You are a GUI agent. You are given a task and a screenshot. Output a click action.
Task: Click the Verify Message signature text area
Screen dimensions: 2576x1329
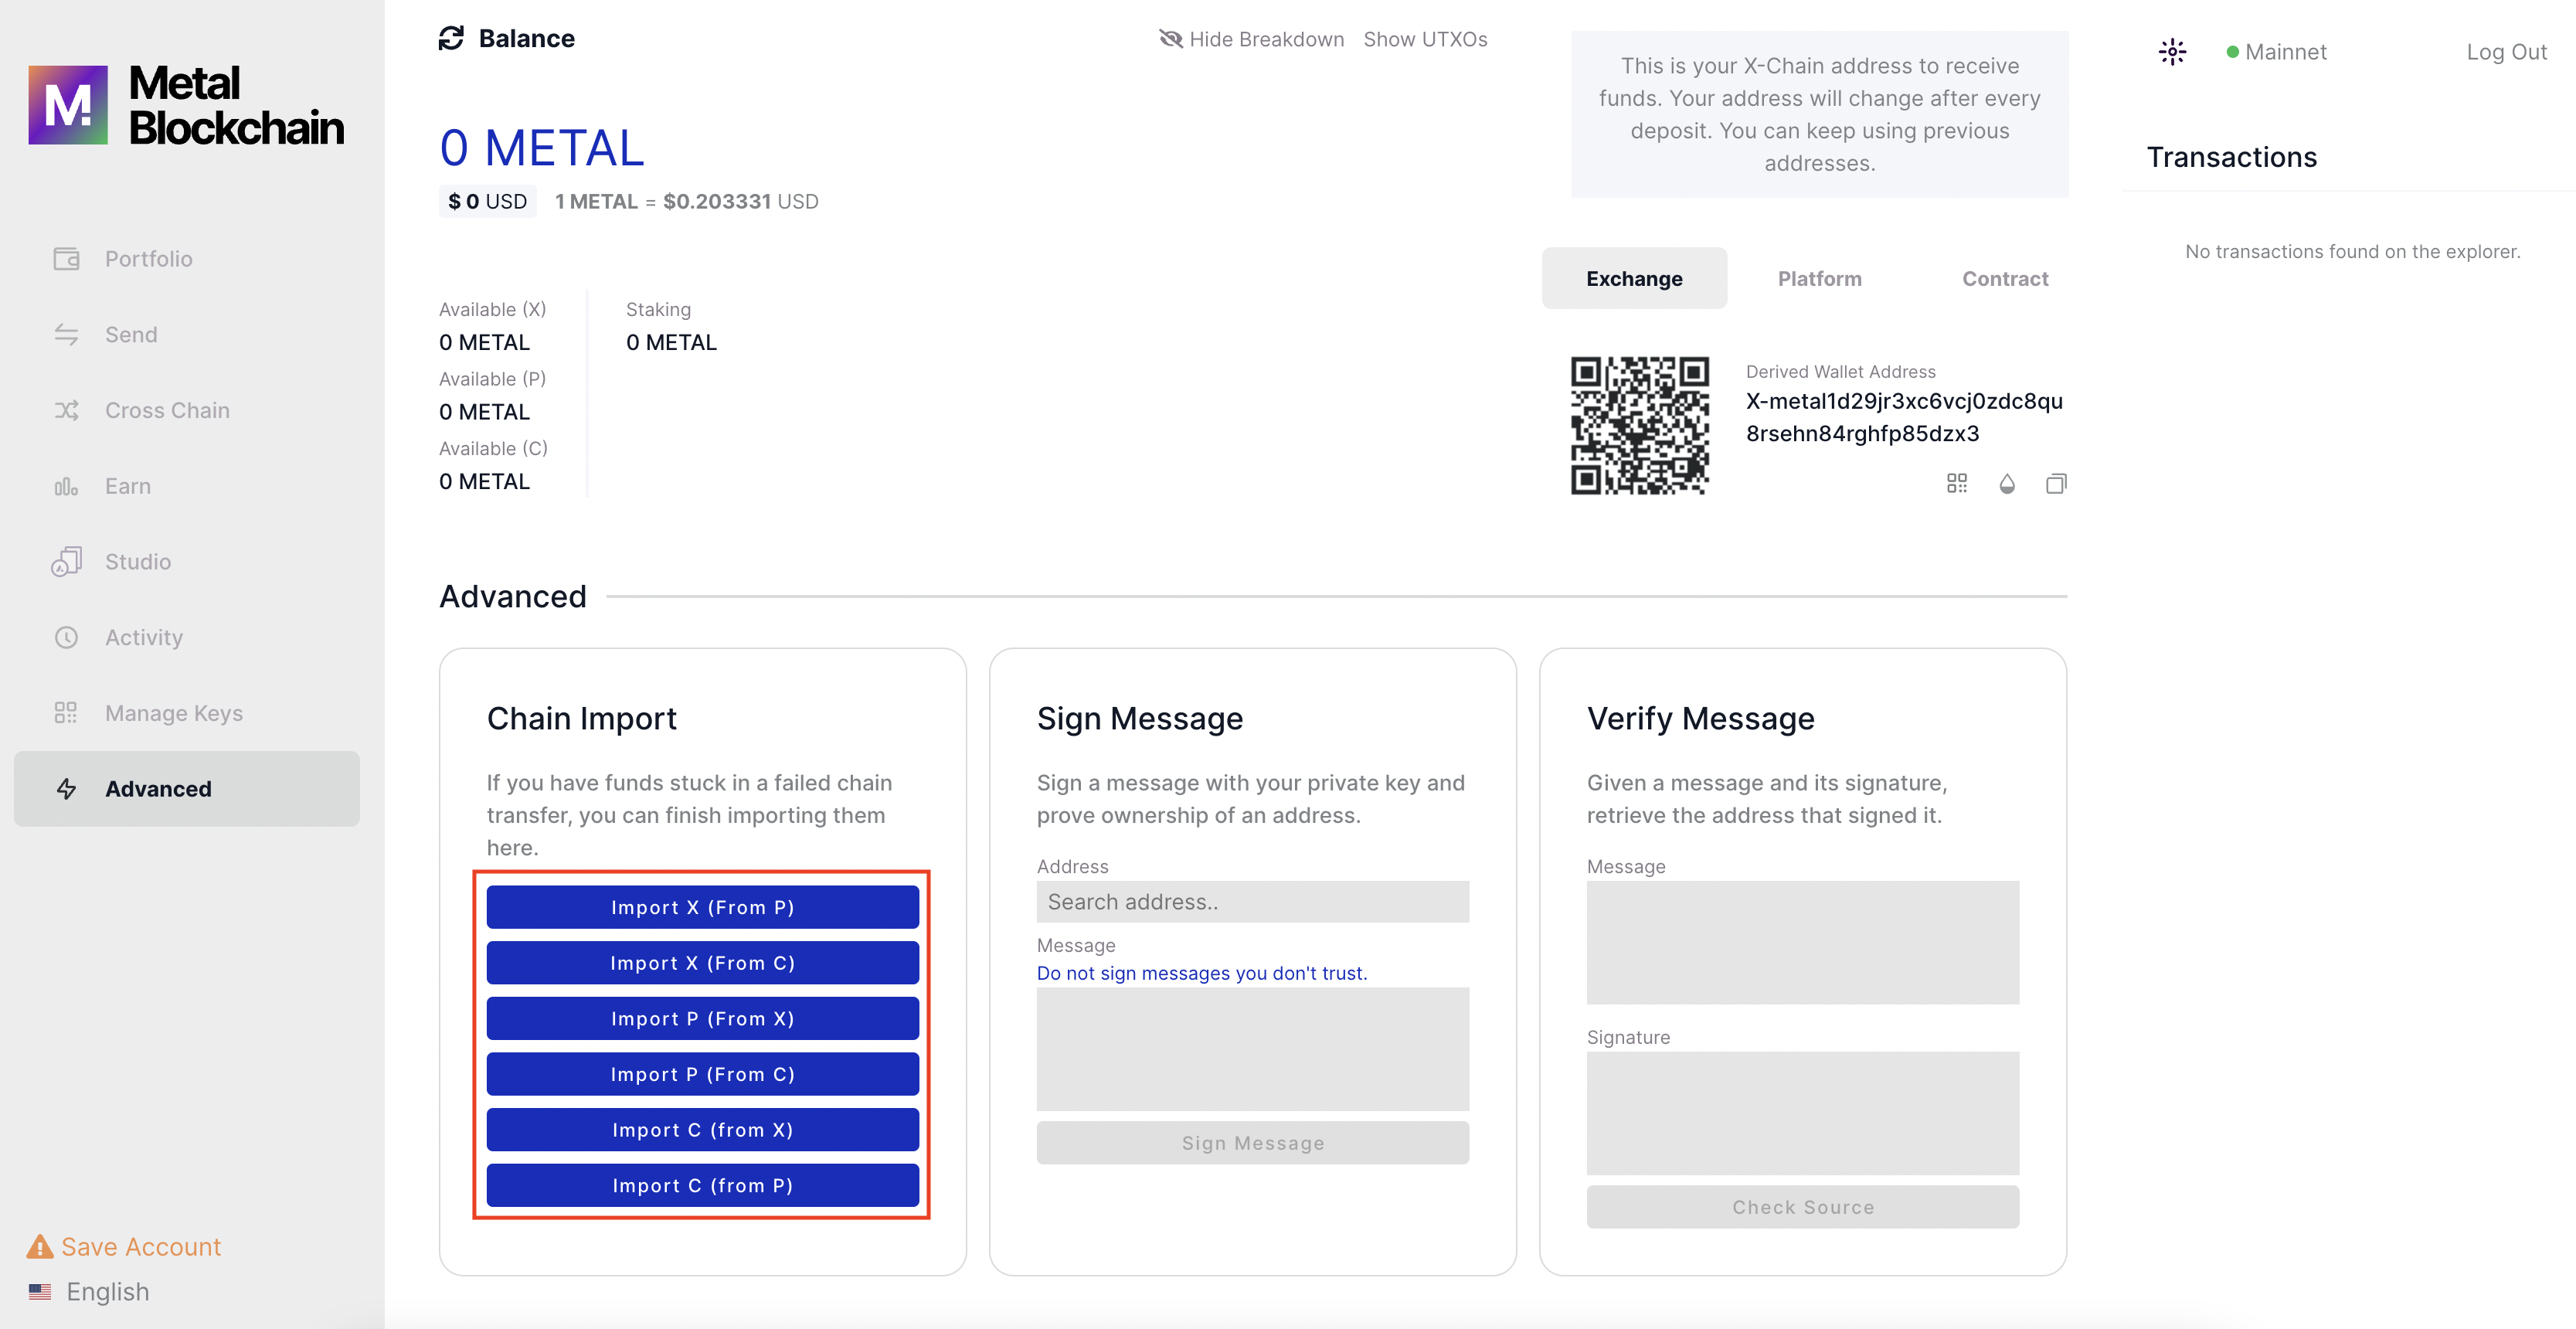(1802, 1112)
